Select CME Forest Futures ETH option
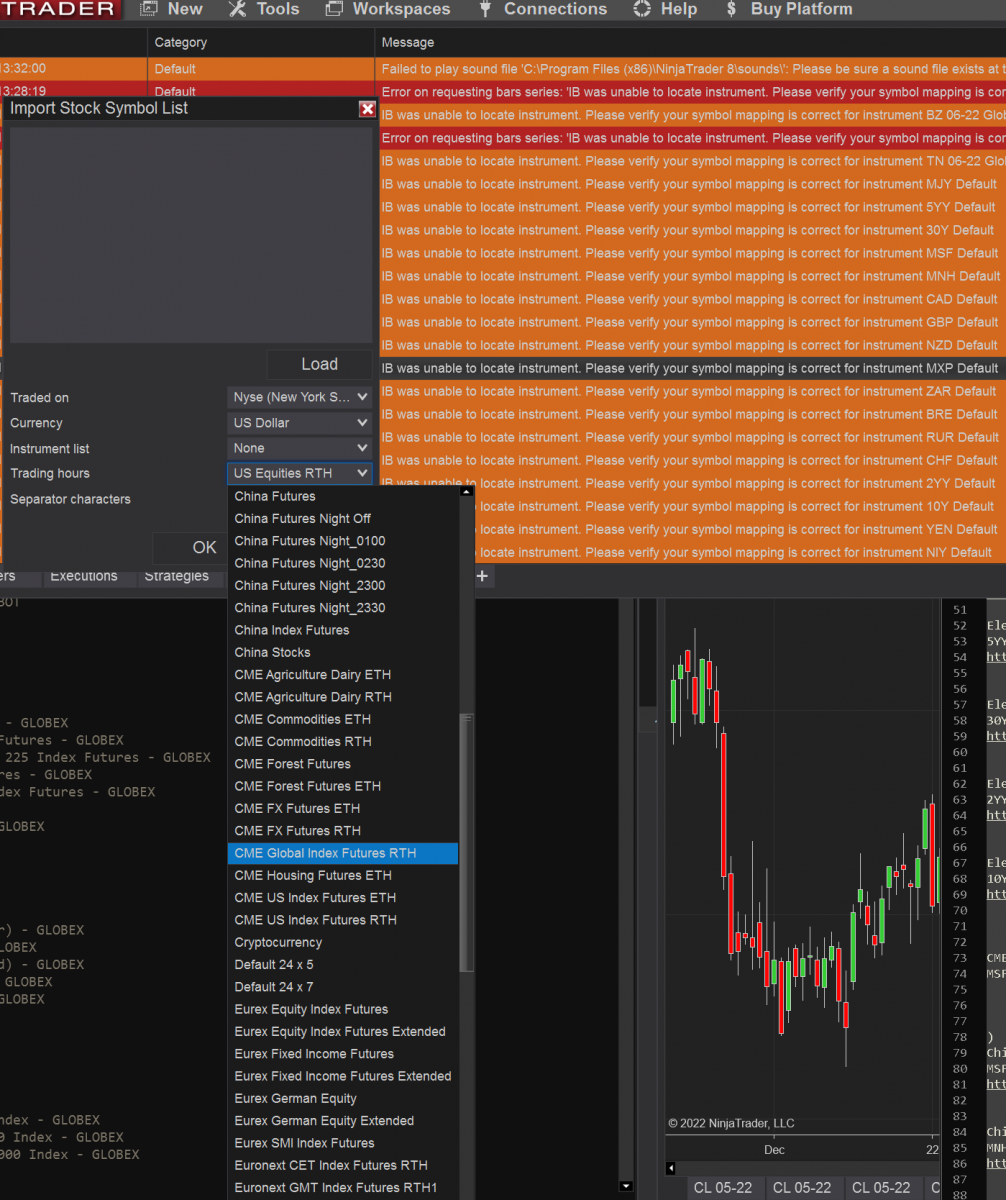 343,786
